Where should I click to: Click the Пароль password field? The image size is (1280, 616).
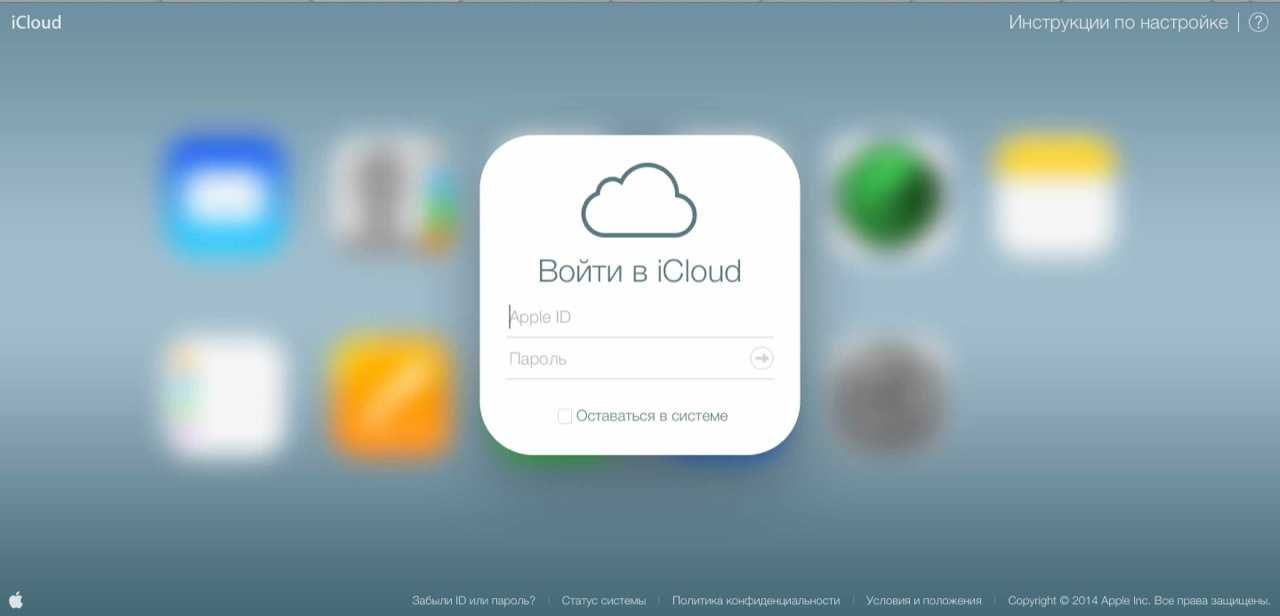tap(625, 359)
